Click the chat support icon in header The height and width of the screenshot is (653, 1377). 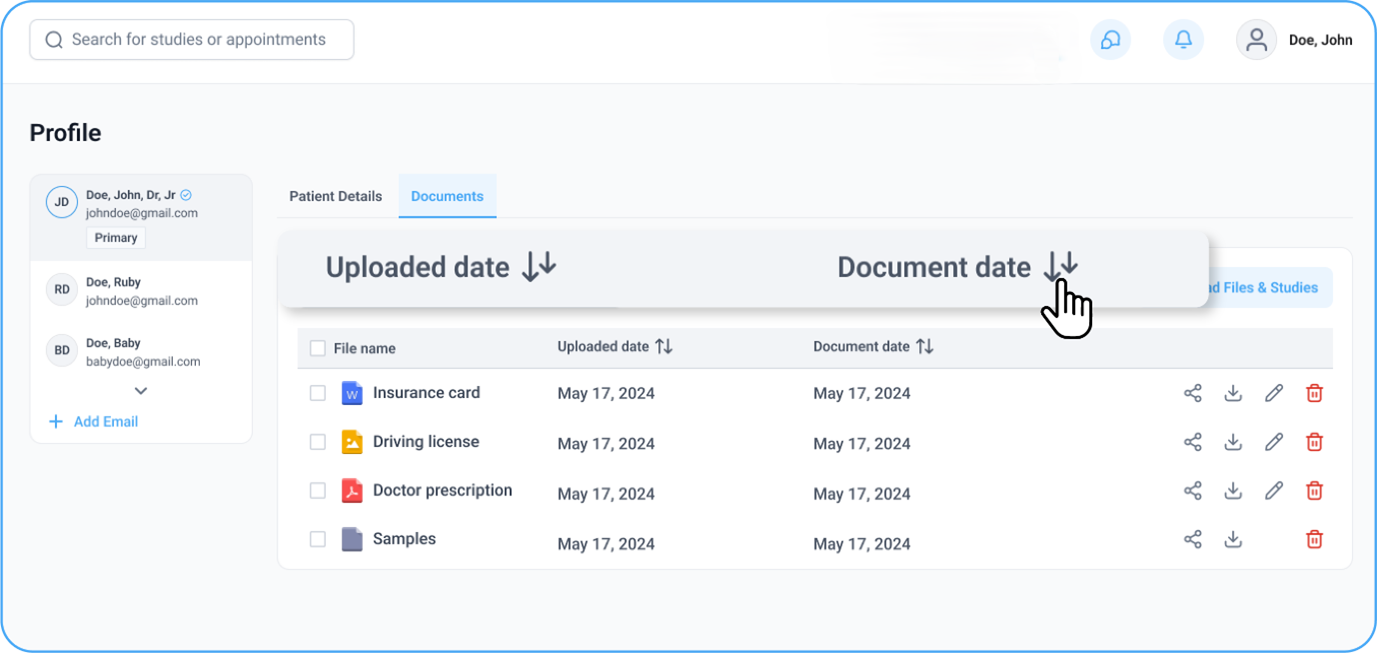coord(1110,40)
